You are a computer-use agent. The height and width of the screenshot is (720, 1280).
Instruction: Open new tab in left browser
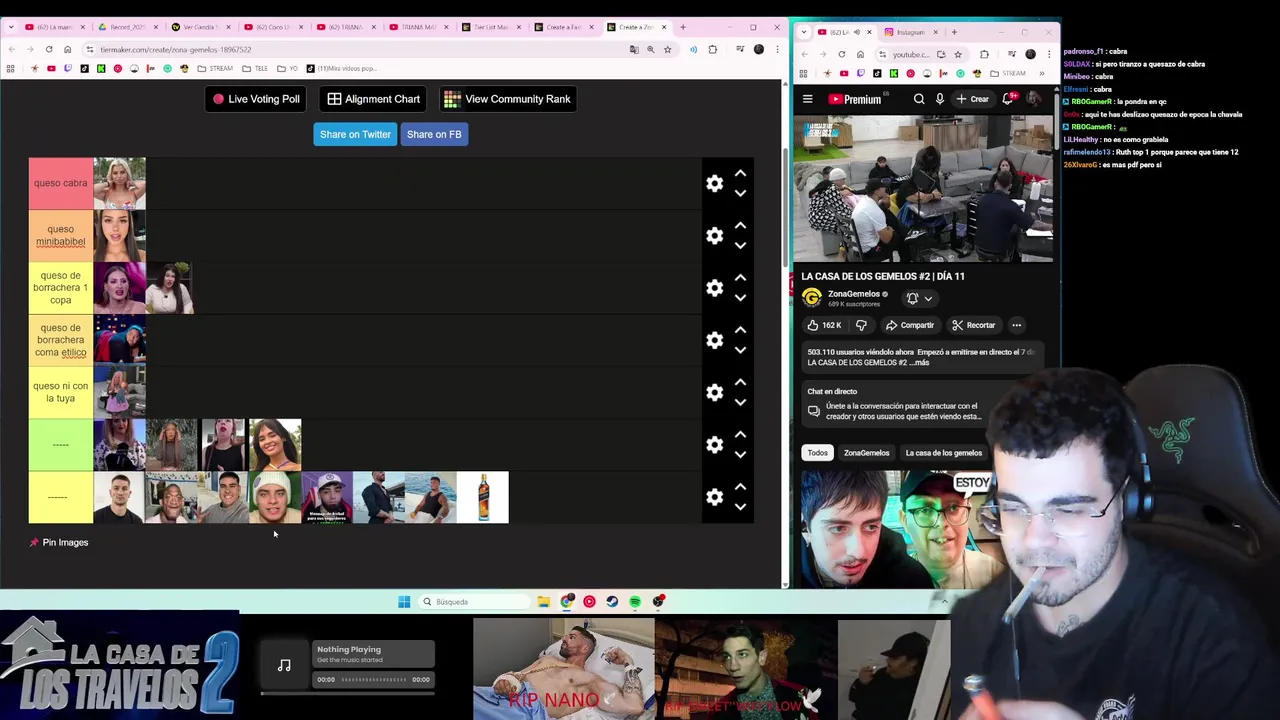(x=683, y=27)
